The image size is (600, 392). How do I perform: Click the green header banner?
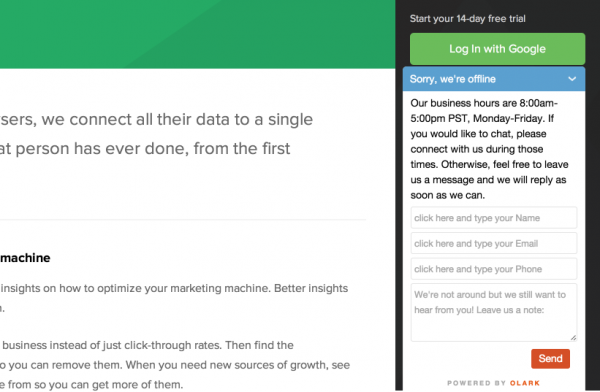(197, 34)
